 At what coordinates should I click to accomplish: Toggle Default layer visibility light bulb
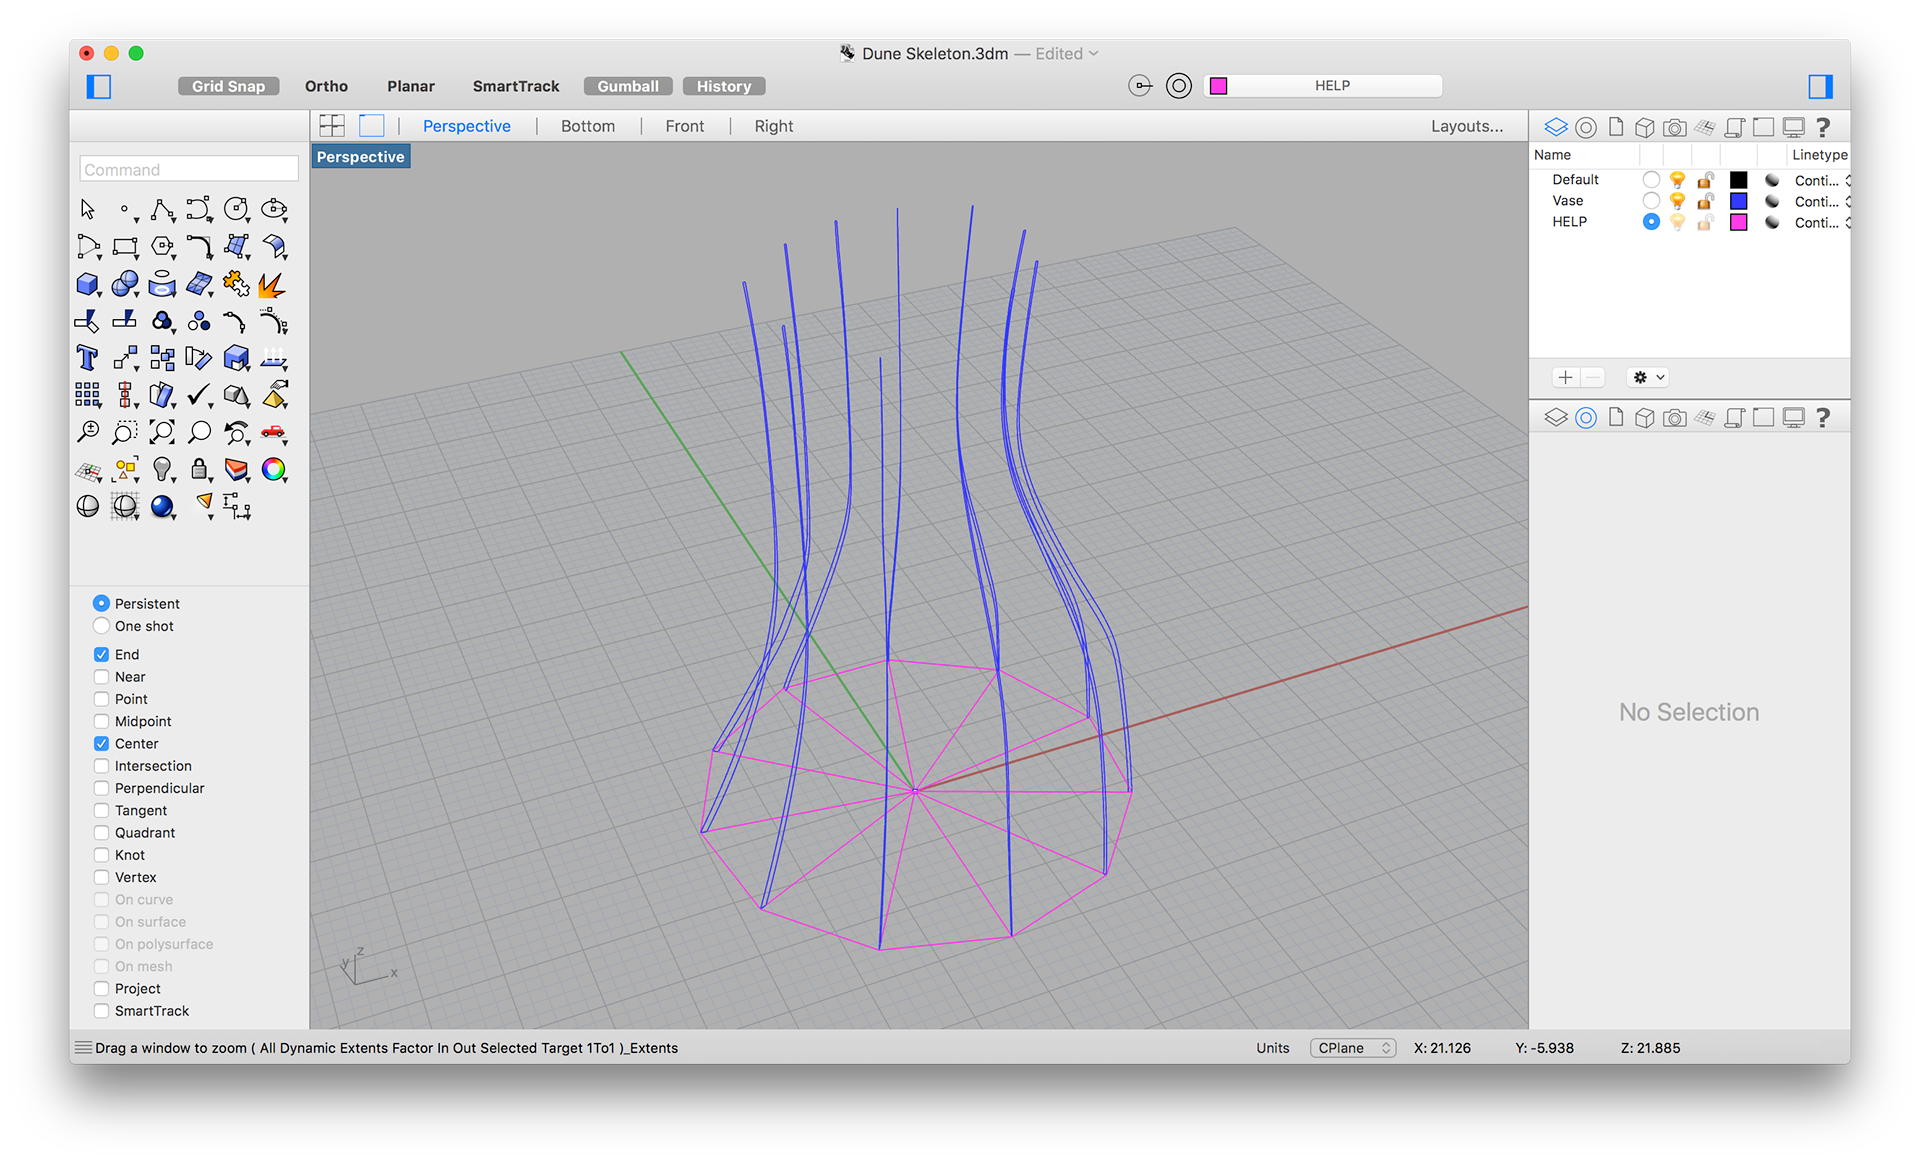[1678, 180]
